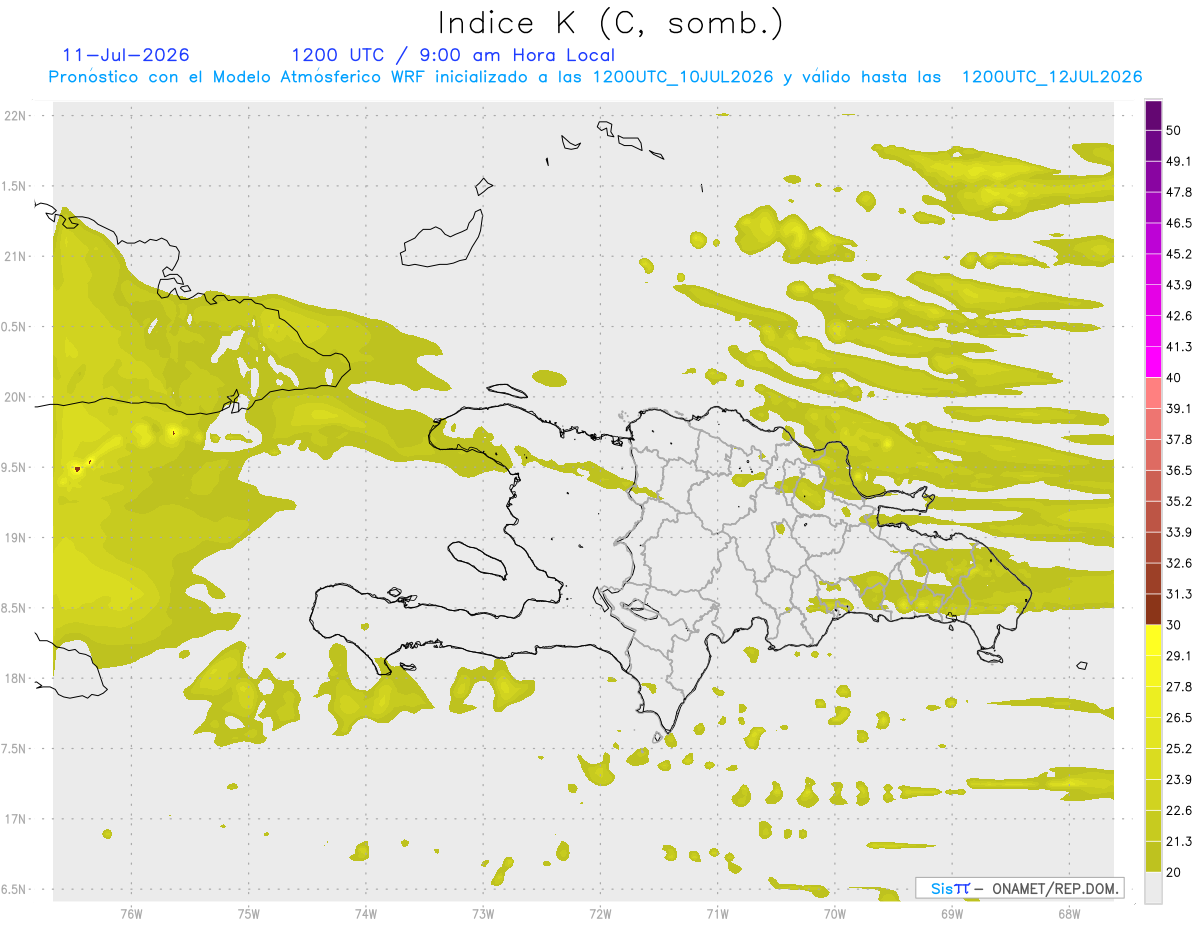The height and width of the screenshot is (927, 1200).
Task: Click '1200UTC_12JUL2026' valid-until time in forecast line
Action: click(x=1052, y=77)
